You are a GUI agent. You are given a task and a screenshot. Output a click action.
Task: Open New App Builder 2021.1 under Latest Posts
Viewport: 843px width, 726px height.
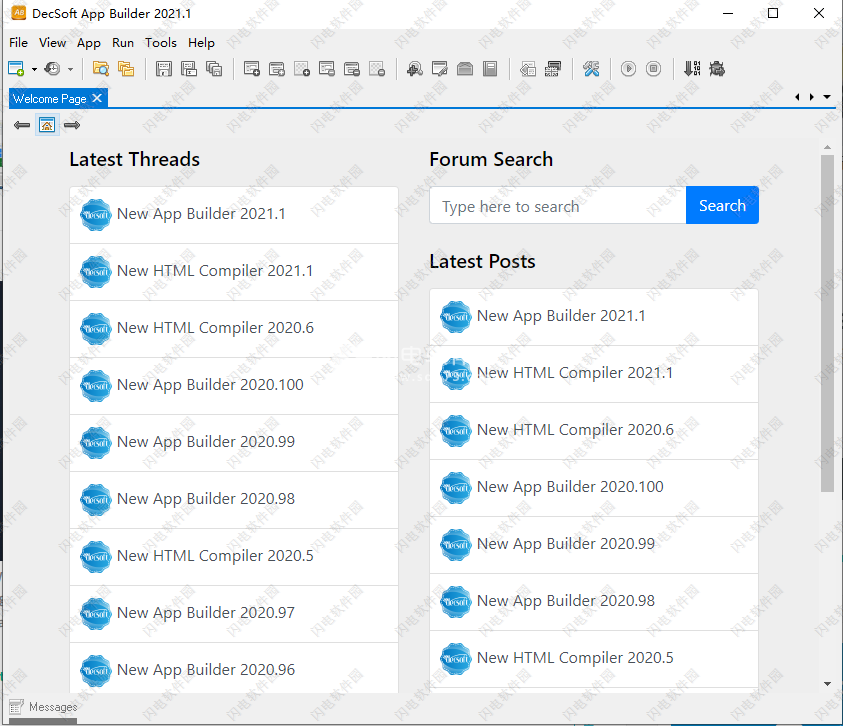[x=594, y=317]
